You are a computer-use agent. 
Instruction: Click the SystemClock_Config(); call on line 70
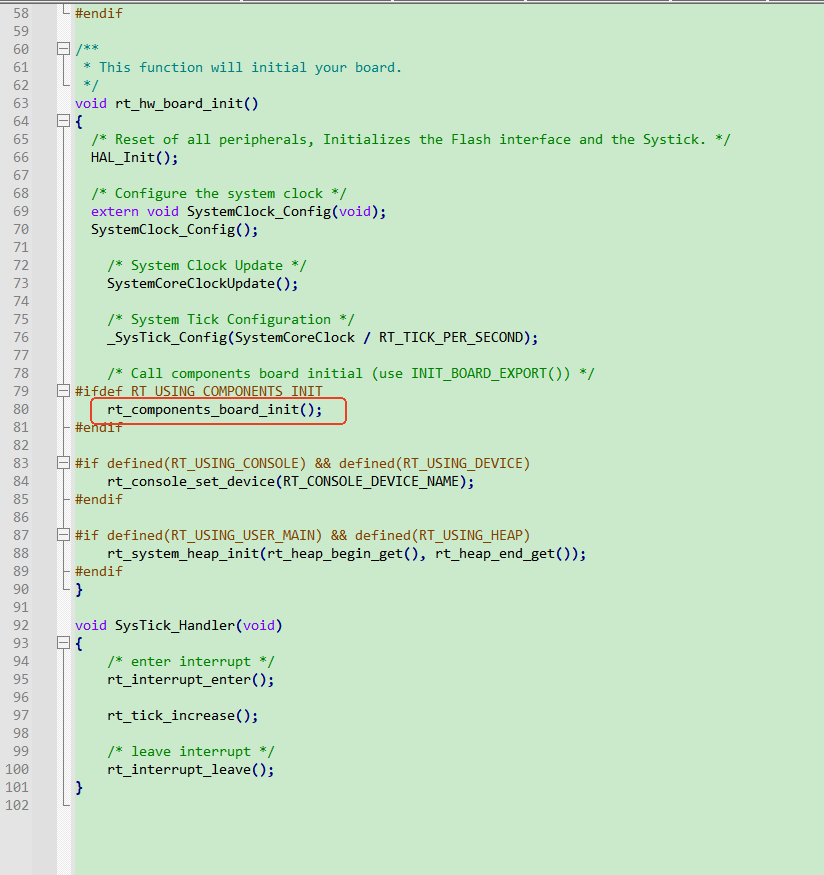point(175,229)
